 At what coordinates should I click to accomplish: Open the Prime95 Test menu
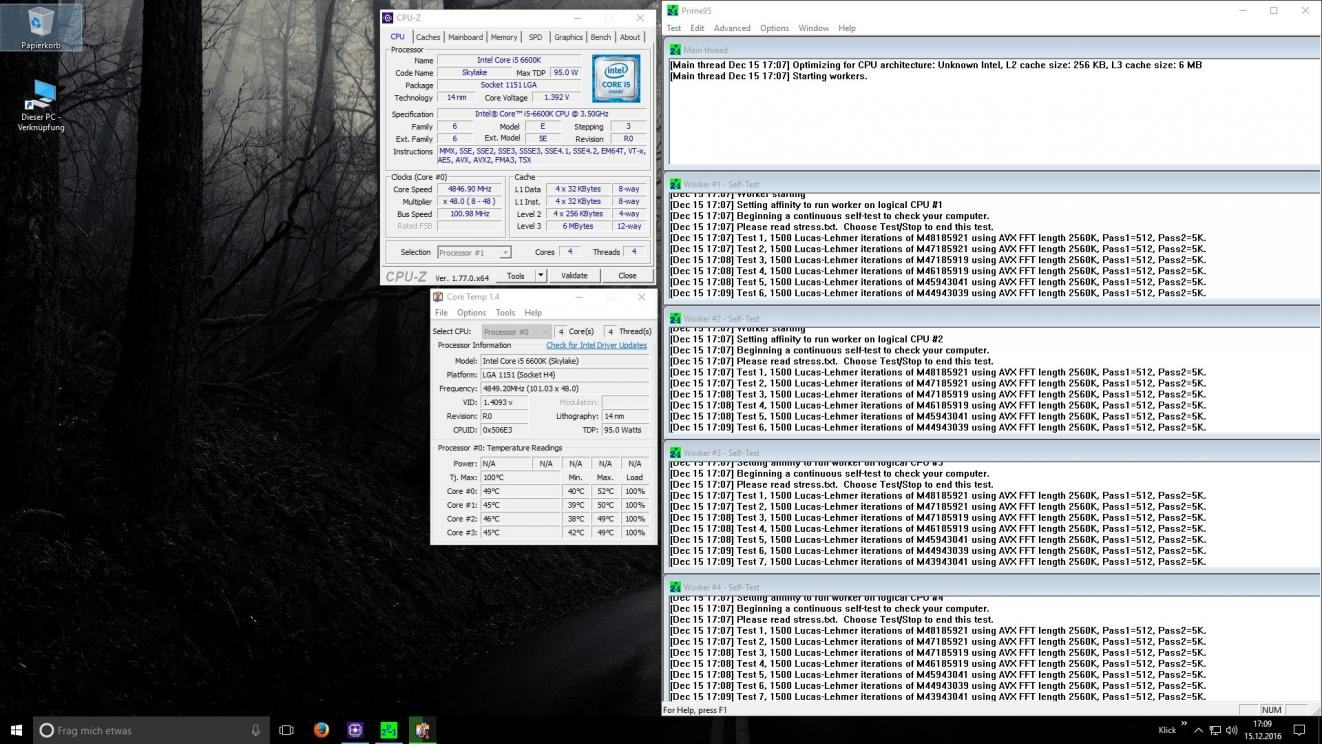click(674, 28)
